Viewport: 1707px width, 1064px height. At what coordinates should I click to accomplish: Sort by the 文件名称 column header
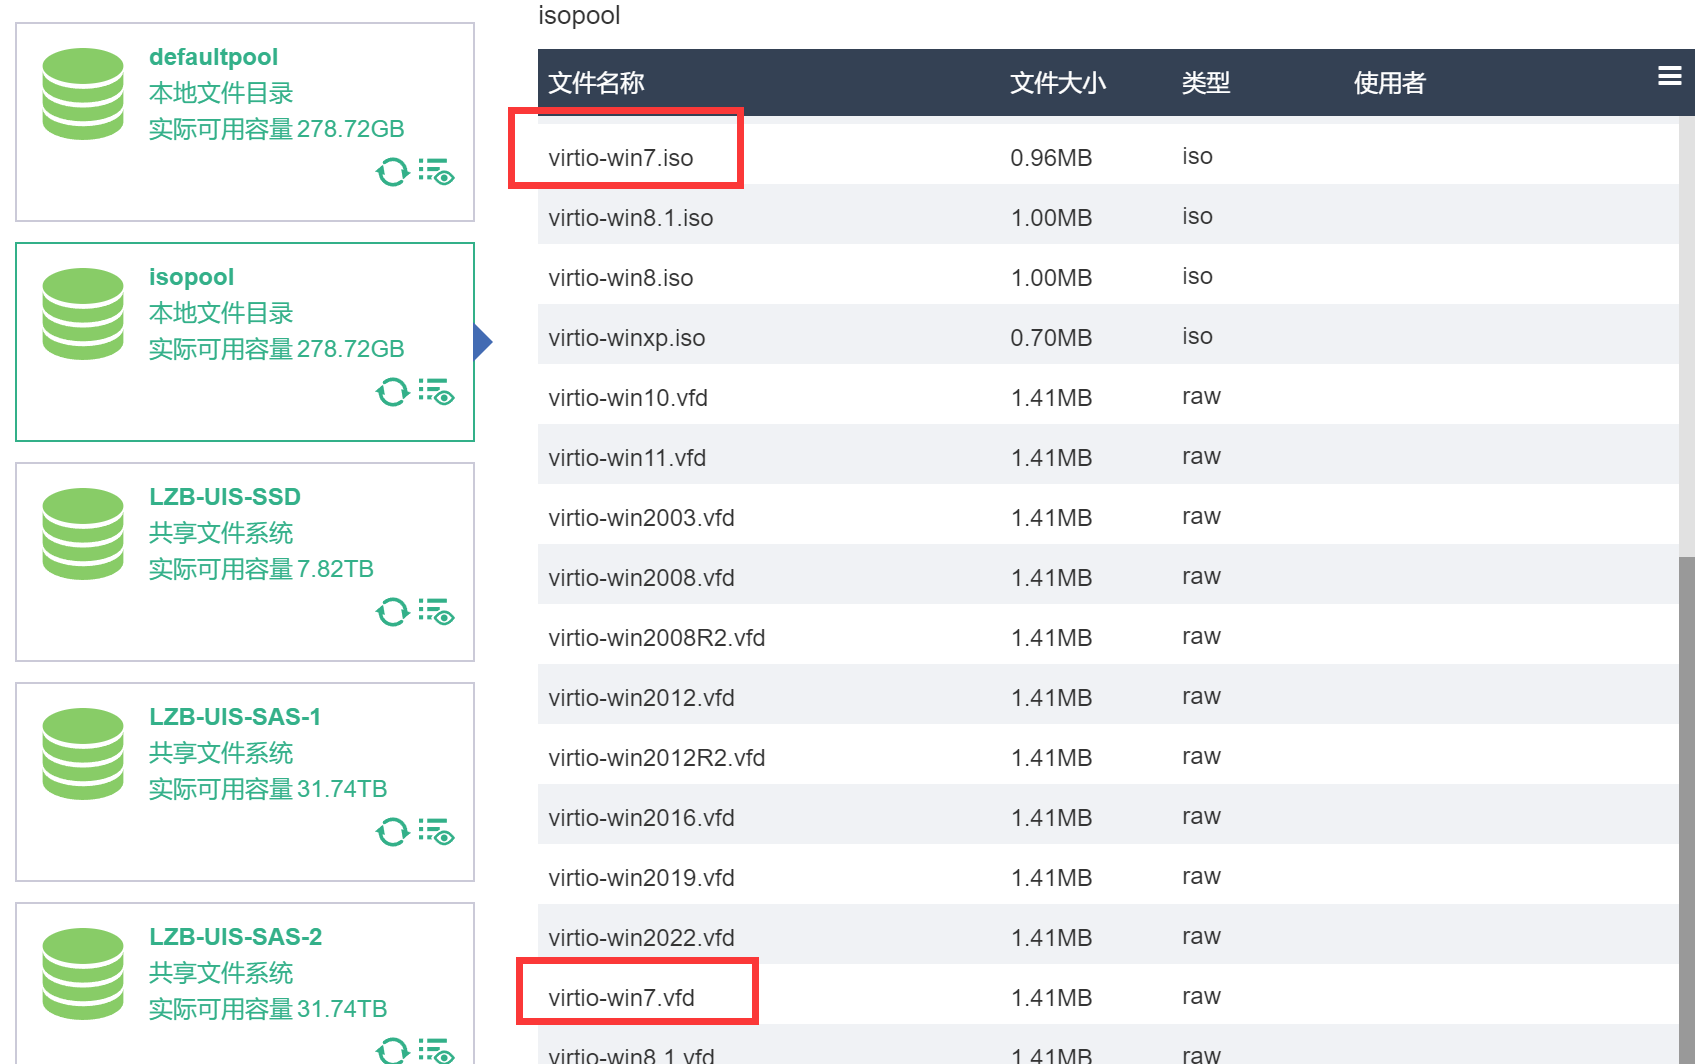596,83
